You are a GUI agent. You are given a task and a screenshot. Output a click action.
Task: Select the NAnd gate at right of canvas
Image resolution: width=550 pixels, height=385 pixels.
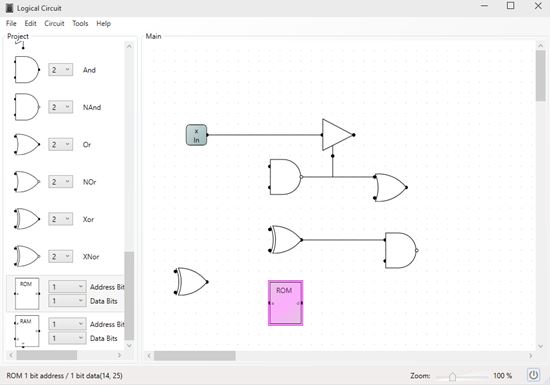401,250
